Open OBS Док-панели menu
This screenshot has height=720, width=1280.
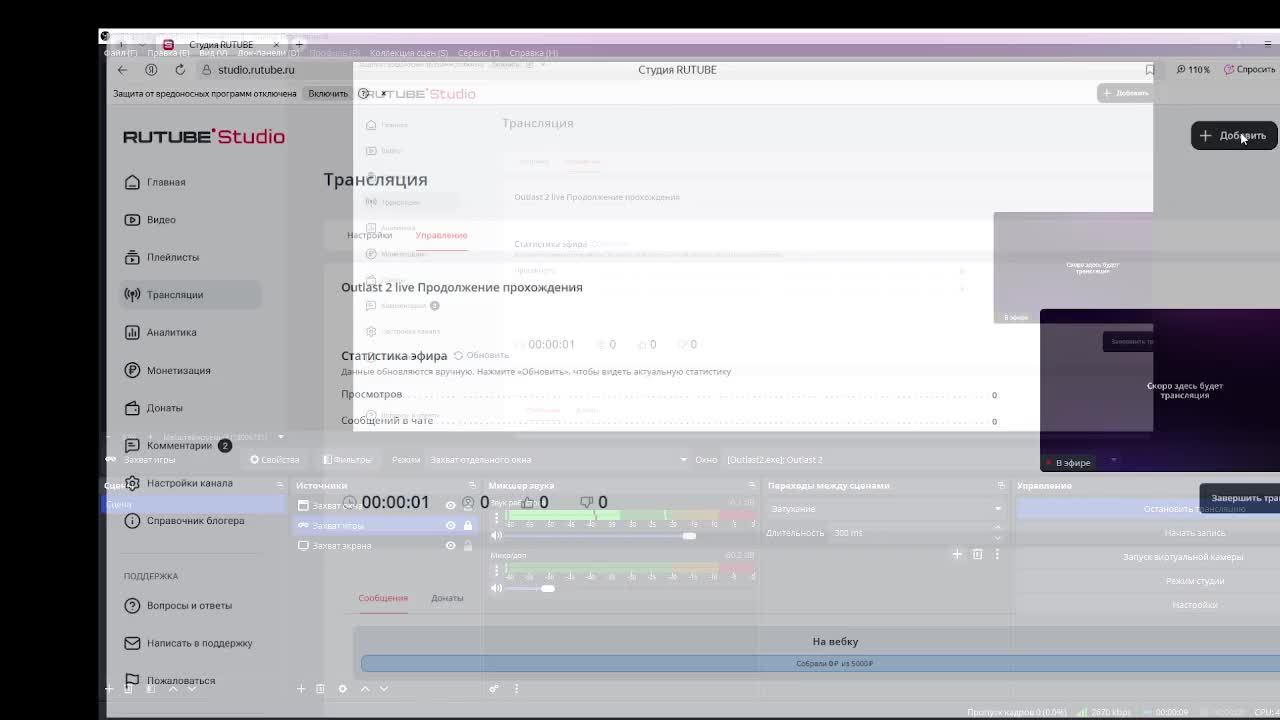268,53
